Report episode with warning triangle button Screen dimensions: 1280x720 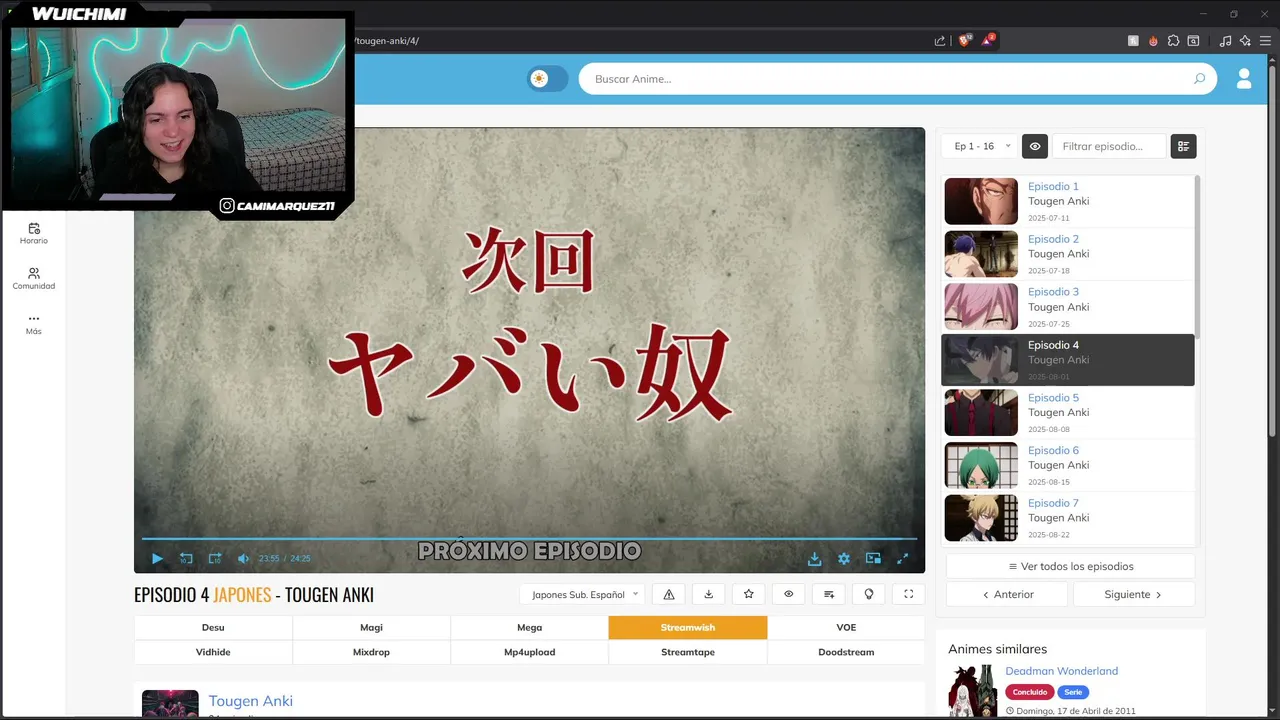pyautogui.click(x=669, y=594)
